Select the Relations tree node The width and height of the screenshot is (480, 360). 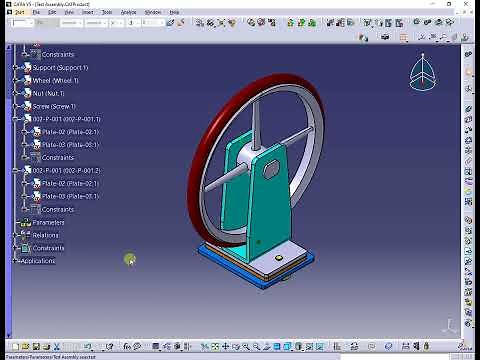click(45, 235)
